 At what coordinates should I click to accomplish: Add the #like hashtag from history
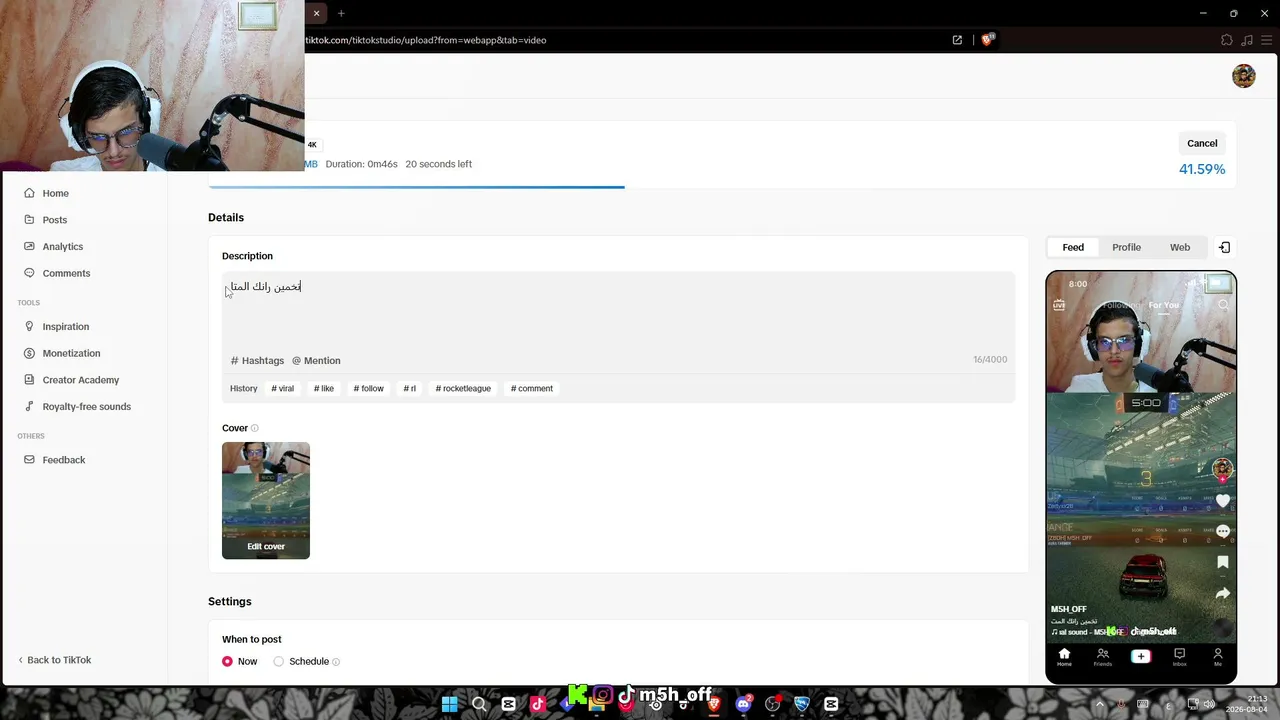pos(324,389)
